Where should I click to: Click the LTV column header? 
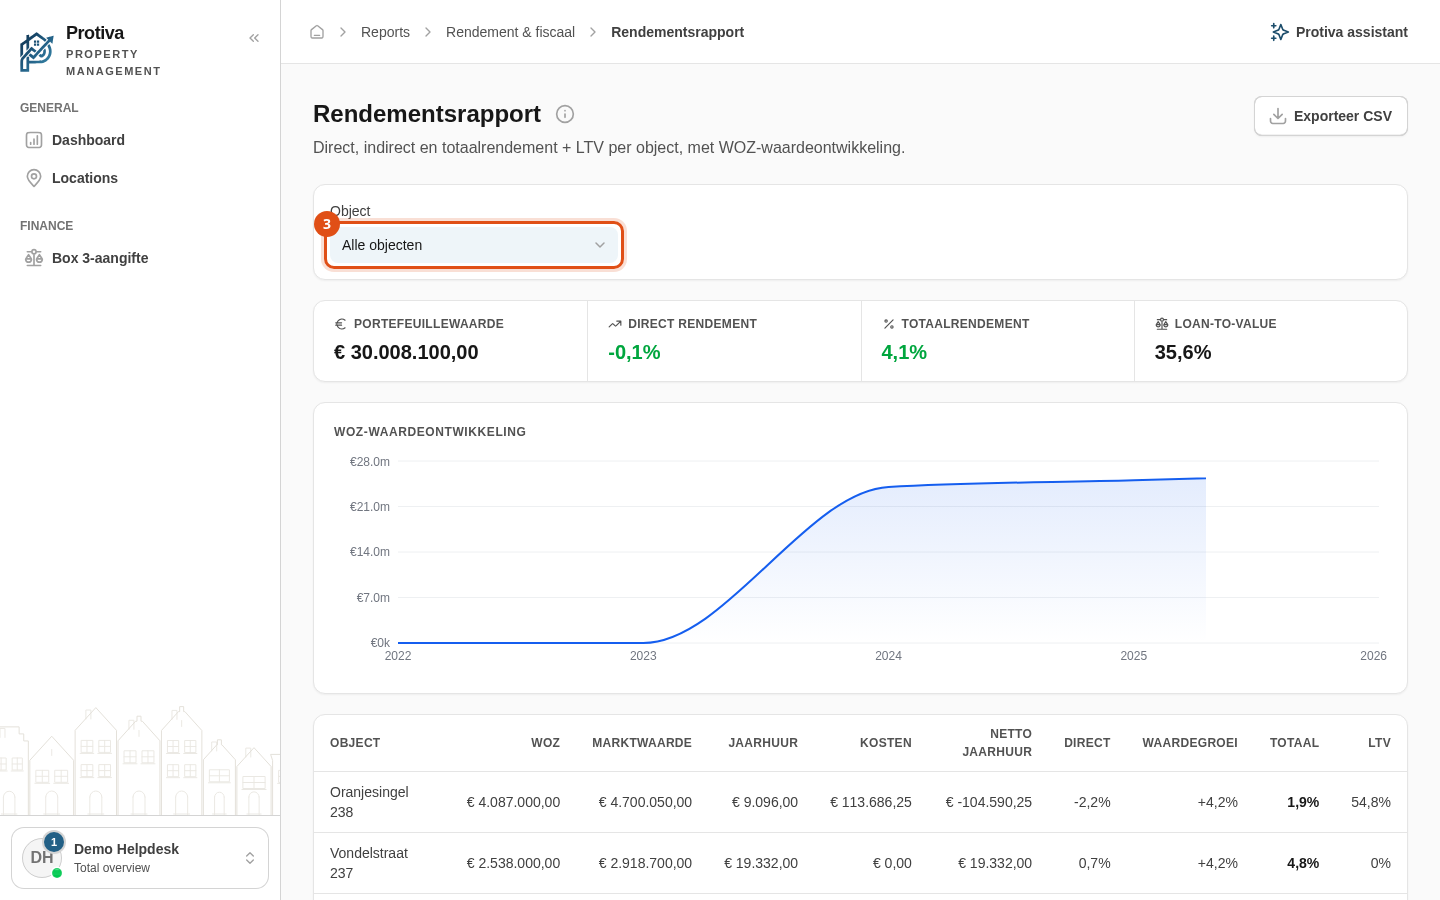coord(1379,743)
